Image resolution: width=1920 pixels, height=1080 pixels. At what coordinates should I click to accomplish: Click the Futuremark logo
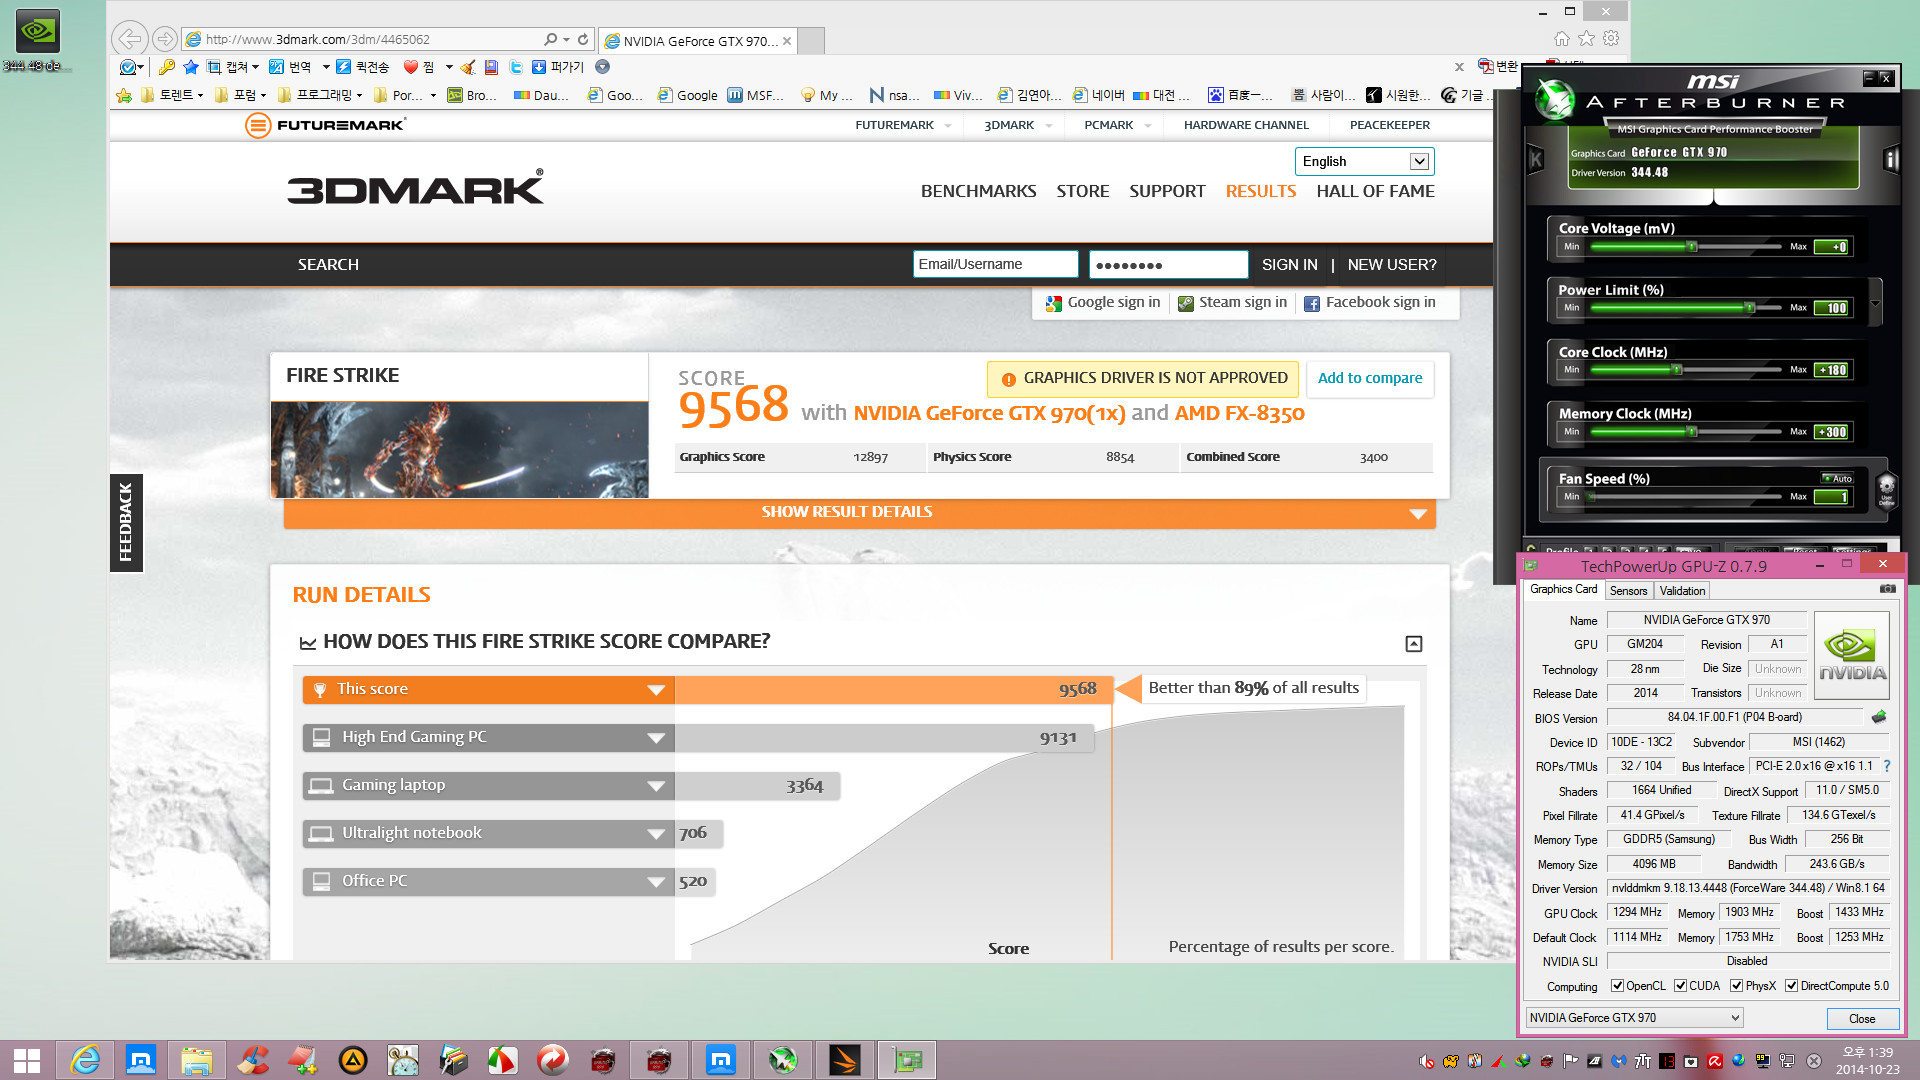326,125
